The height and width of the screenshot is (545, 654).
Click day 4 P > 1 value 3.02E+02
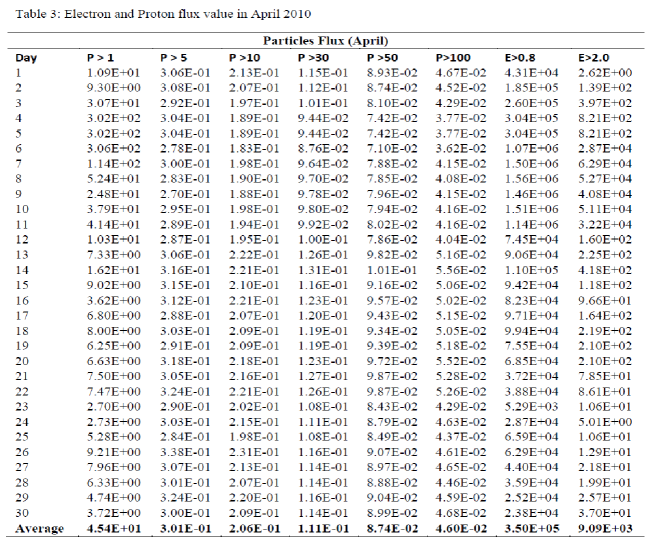point(113,118)
